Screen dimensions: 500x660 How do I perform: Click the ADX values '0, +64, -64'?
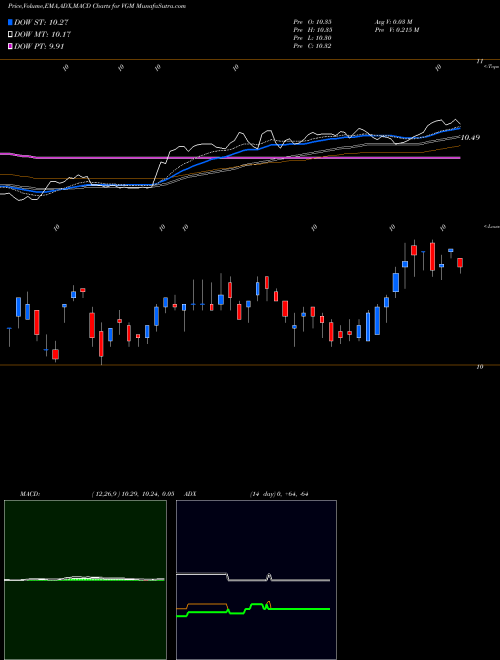291,494
